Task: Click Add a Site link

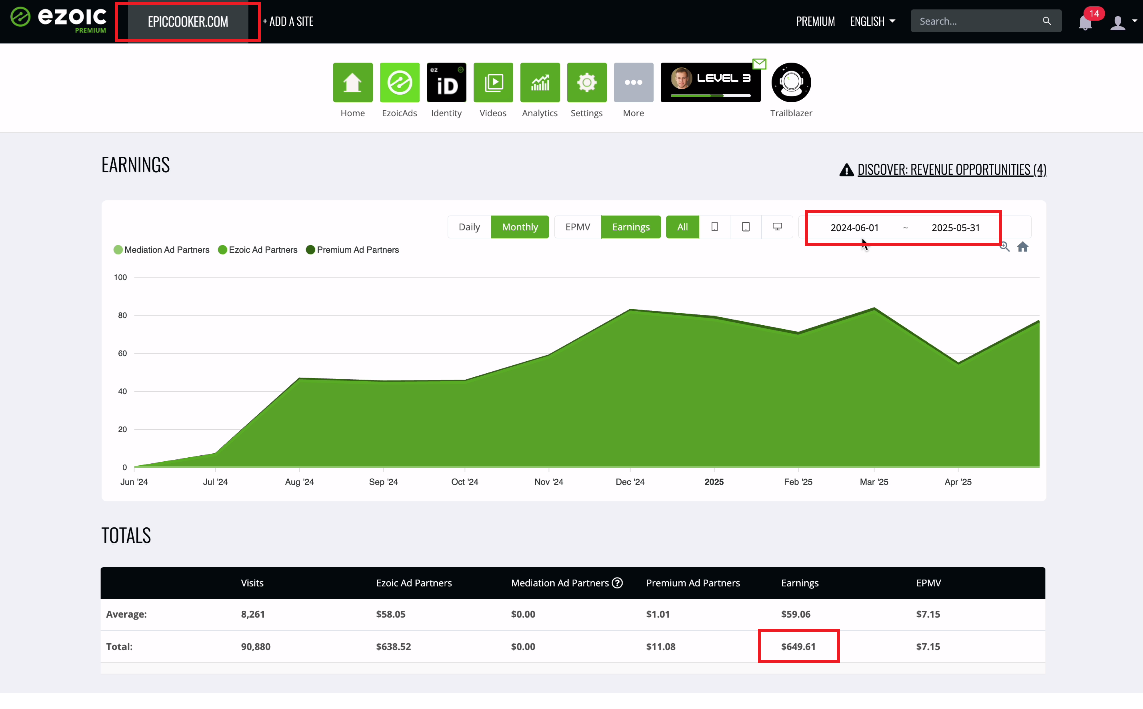Action: [x=289, y=22]
